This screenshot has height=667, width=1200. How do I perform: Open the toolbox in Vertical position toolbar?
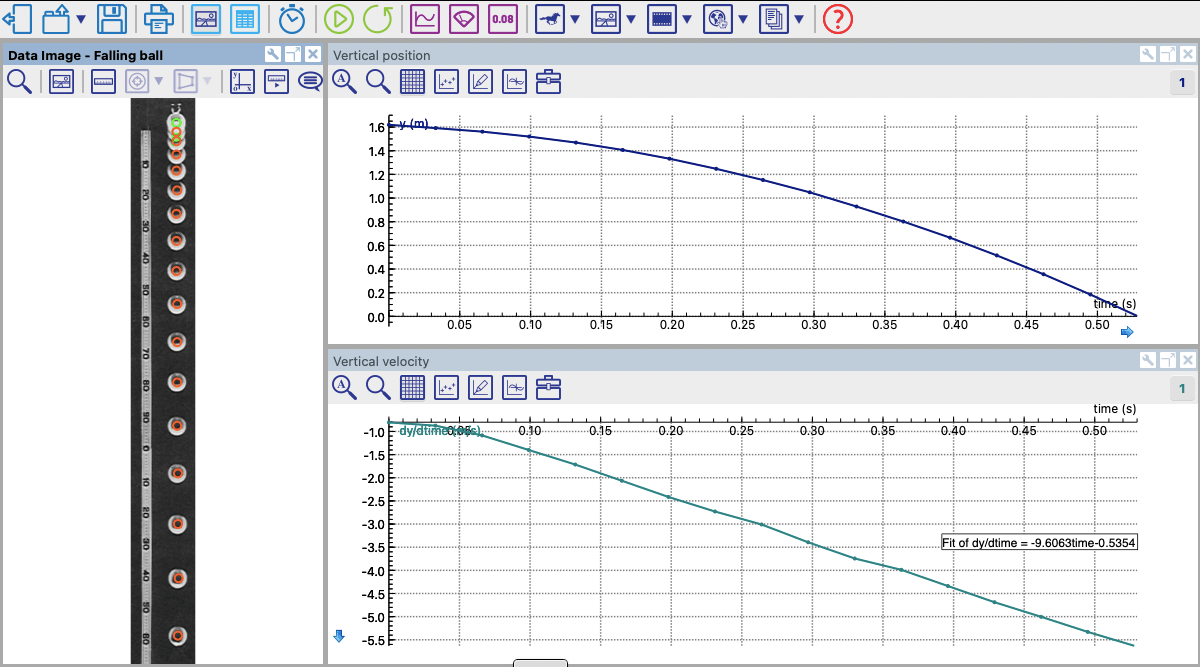tap(548, 82)
